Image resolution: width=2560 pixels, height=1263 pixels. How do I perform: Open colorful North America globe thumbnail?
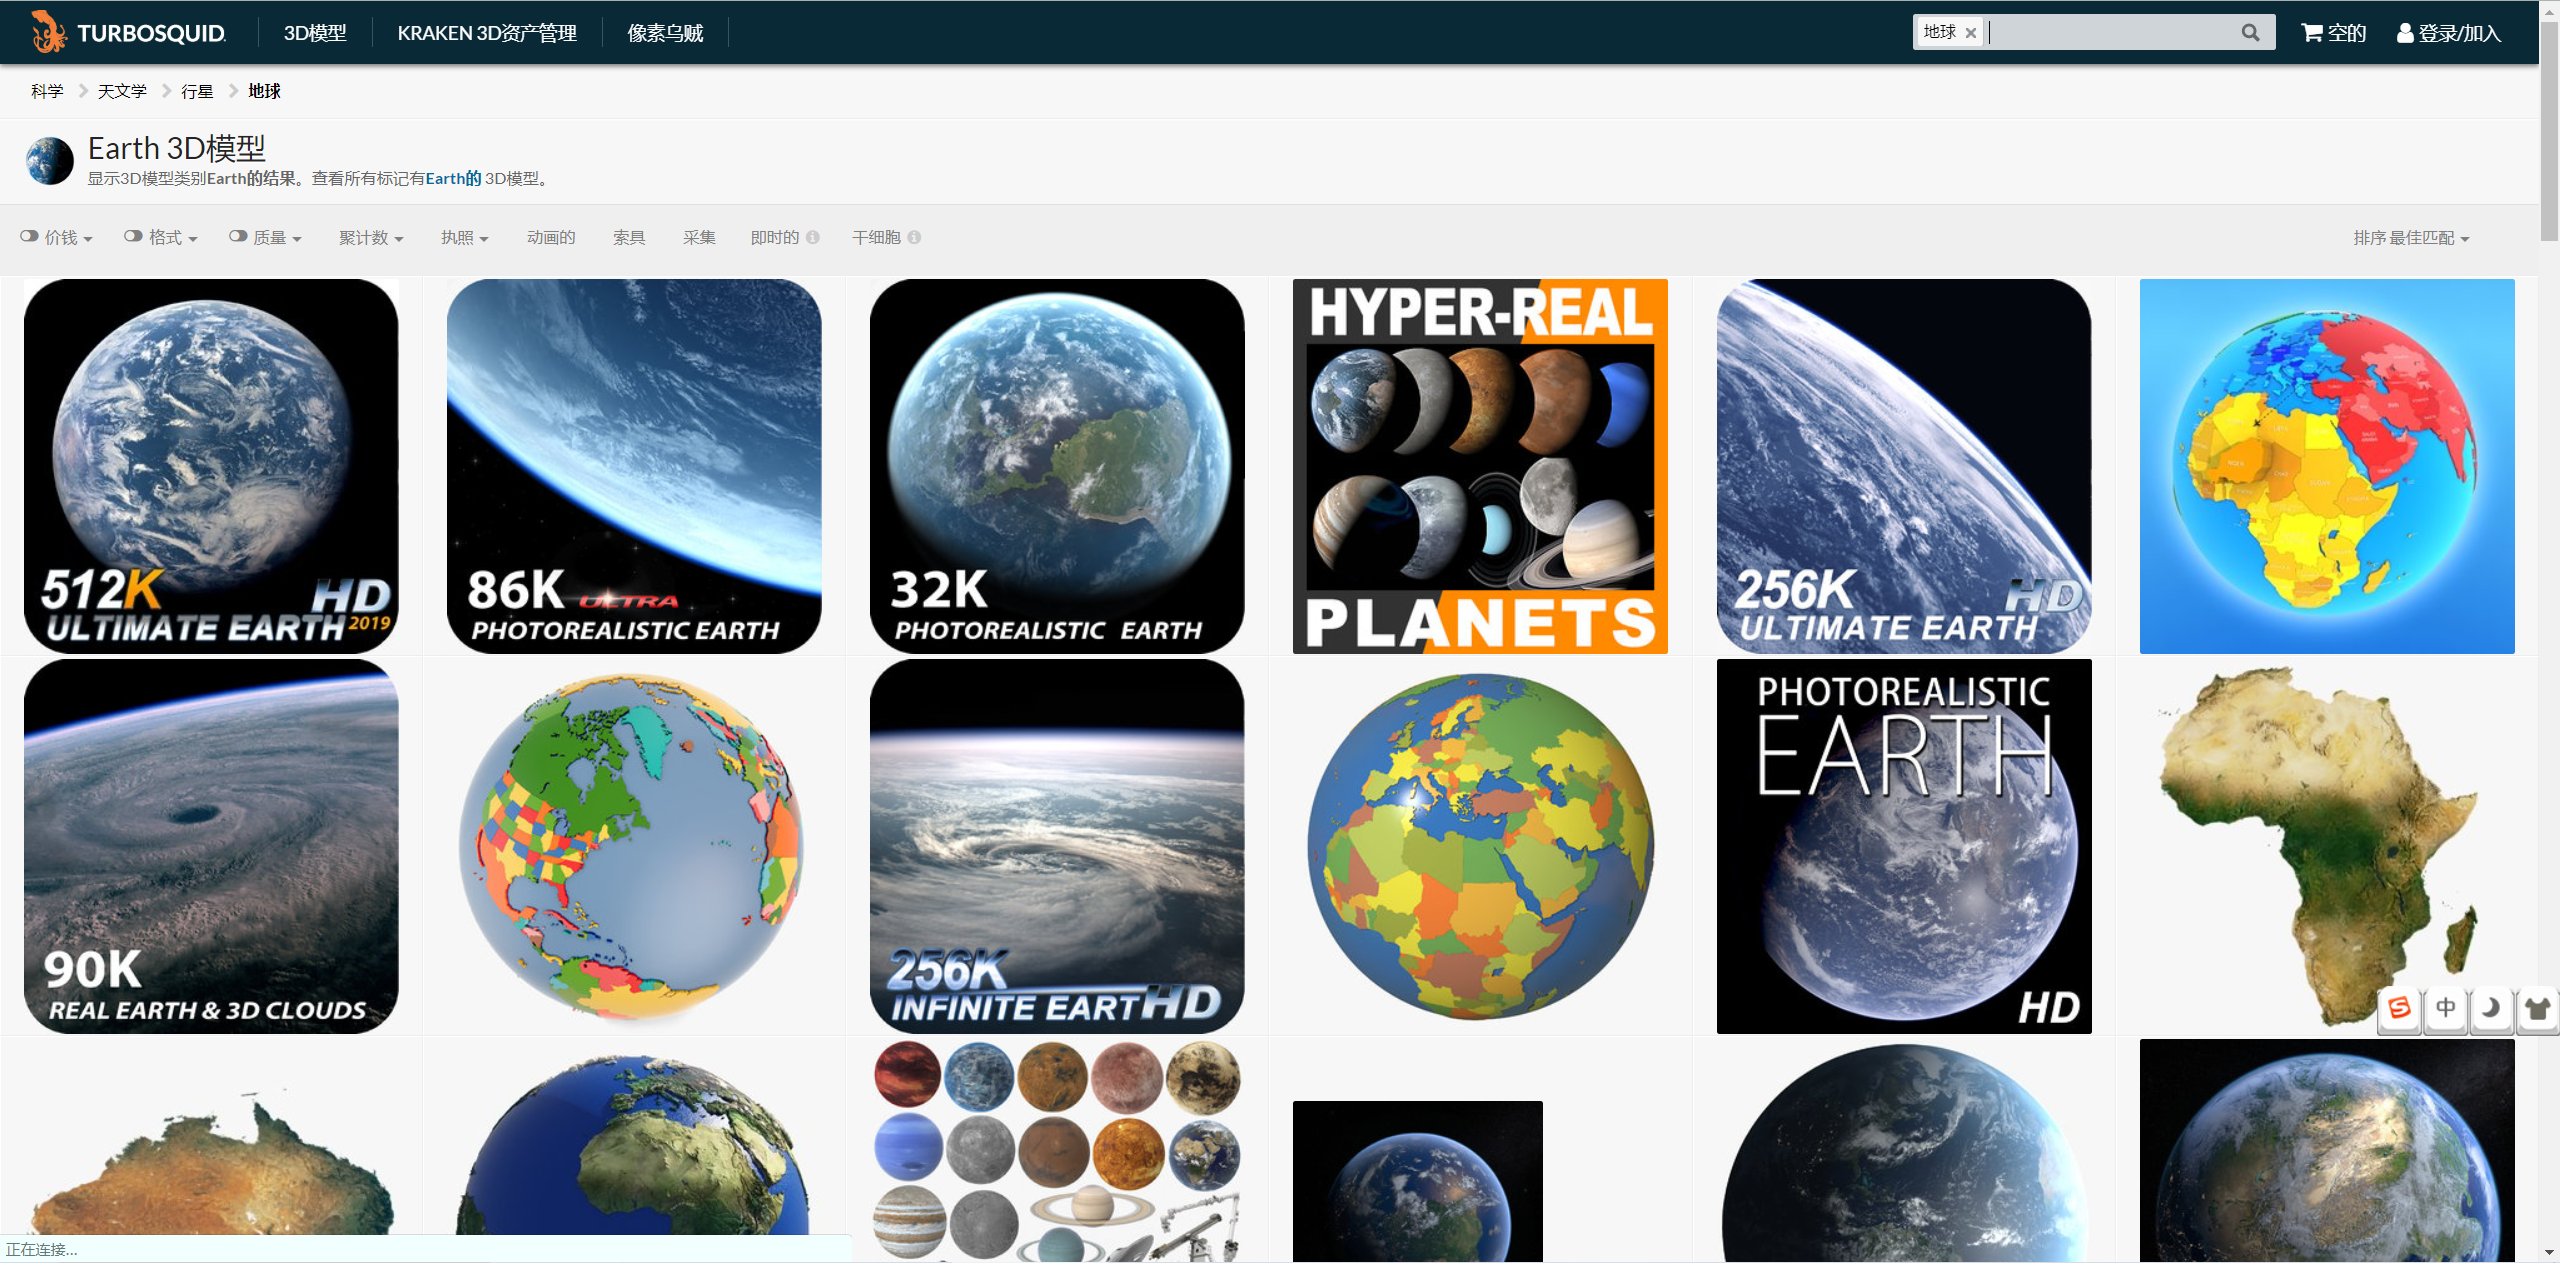[634, 846]
